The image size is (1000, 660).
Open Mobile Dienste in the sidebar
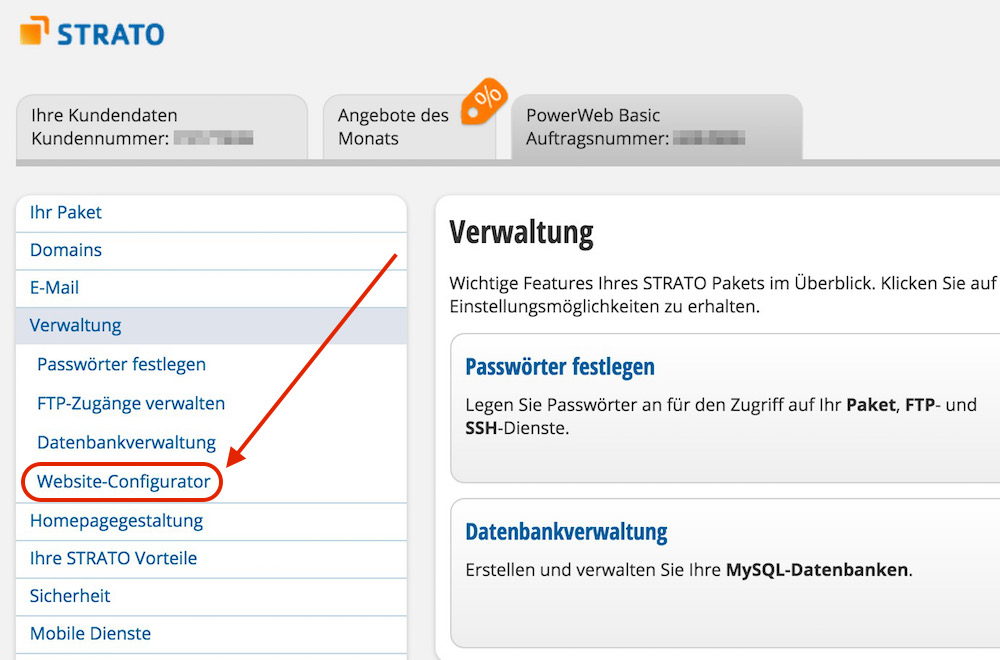click(x=211, y=634)
